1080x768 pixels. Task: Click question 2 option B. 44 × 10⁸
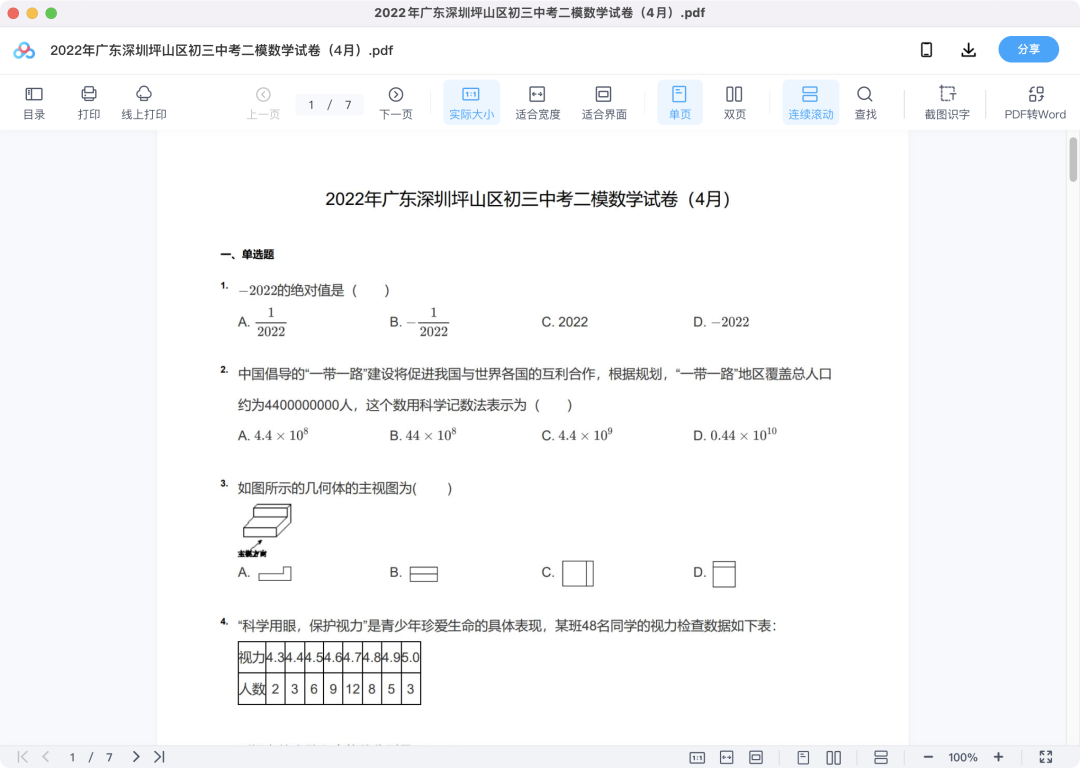(422, 435)
